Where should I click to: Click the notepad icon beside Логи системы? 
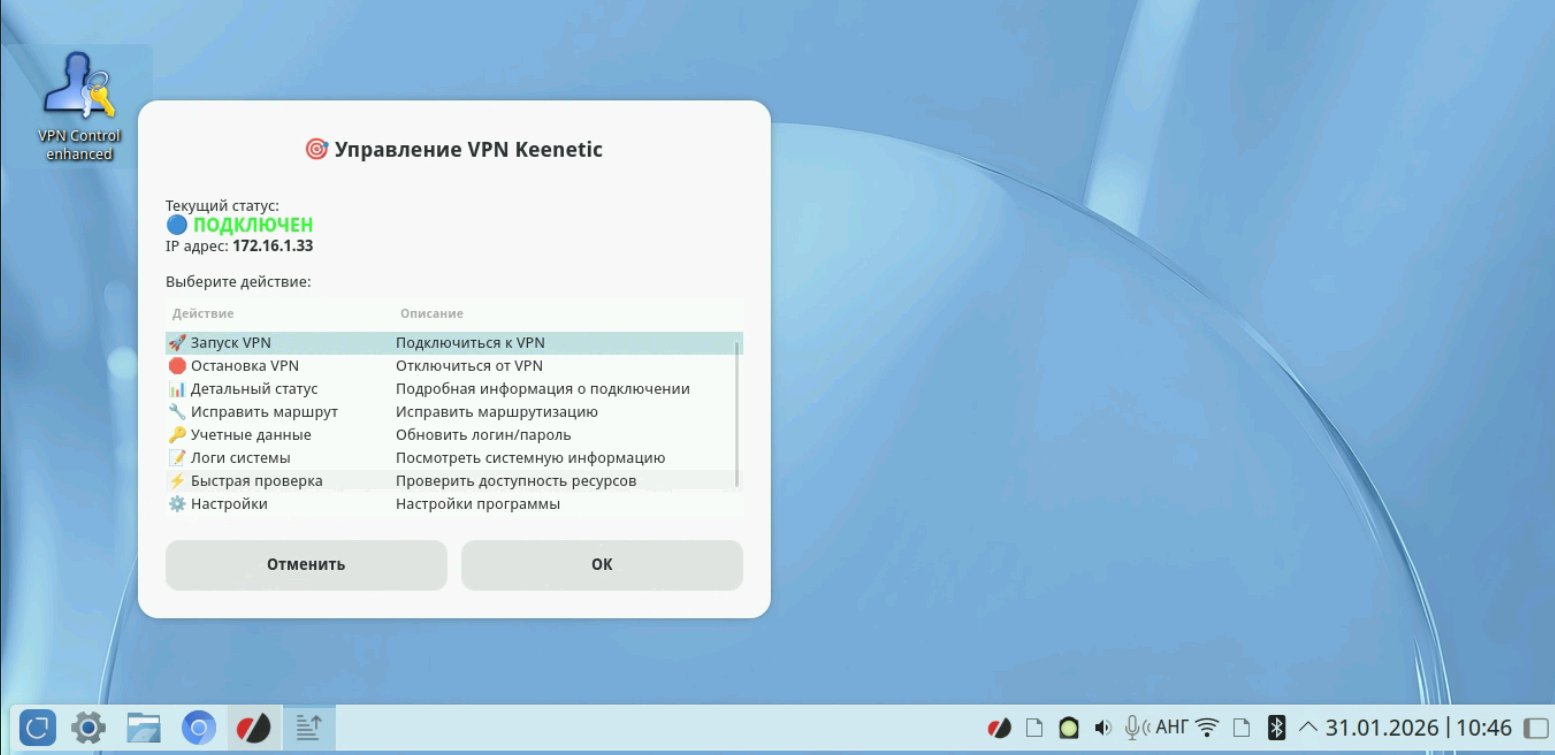177,458
